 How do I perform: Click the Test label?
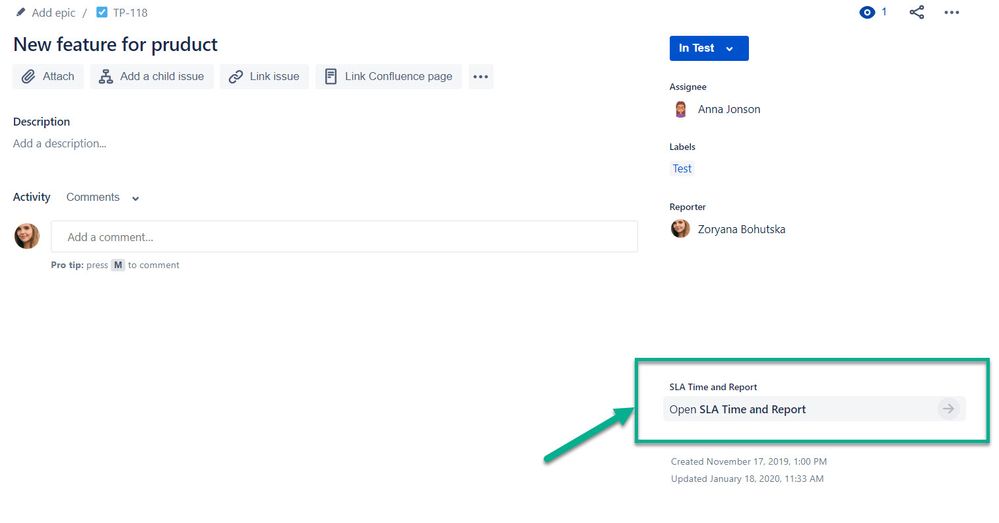682,169
